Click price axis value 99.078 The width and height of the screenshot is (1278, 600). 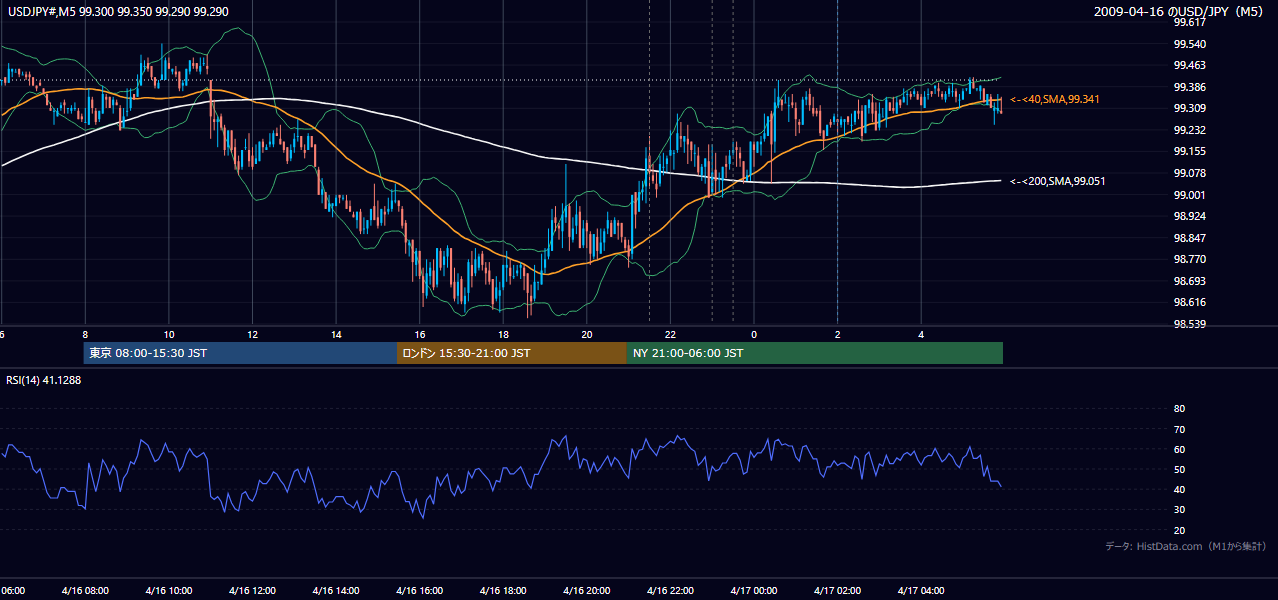(1189, 173)
